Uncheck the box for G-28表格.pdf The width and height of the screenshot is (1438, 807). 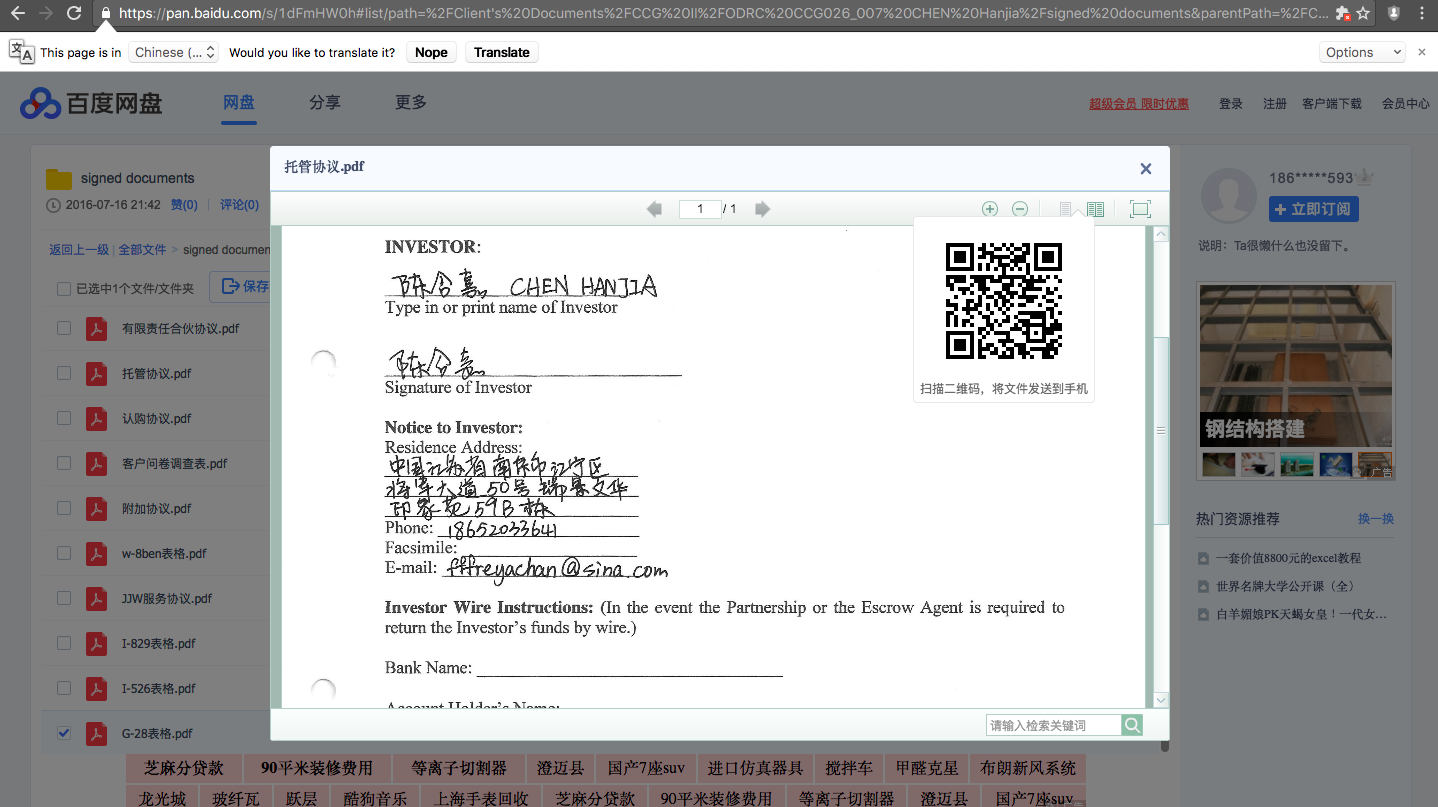(x=64, y=733)
